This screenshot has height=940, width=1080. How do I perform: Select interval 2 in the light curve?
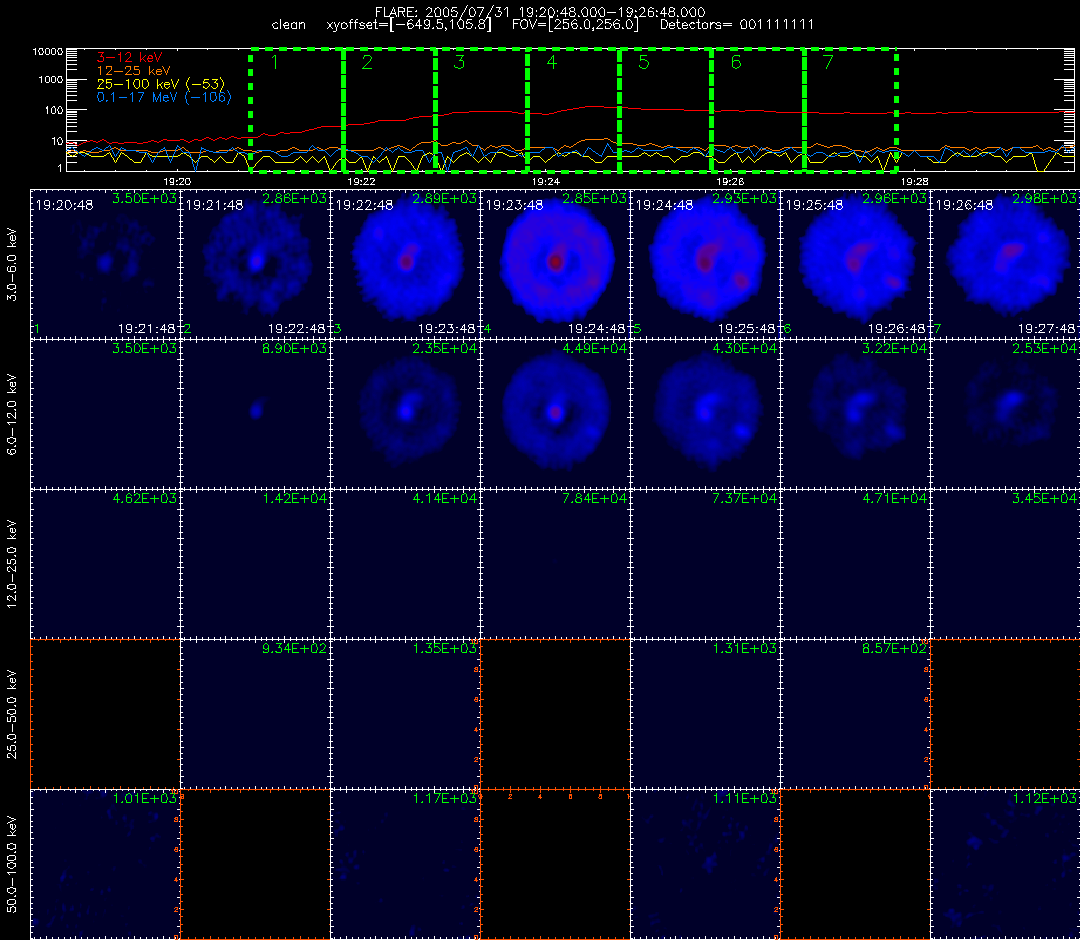tap(389, 110)
